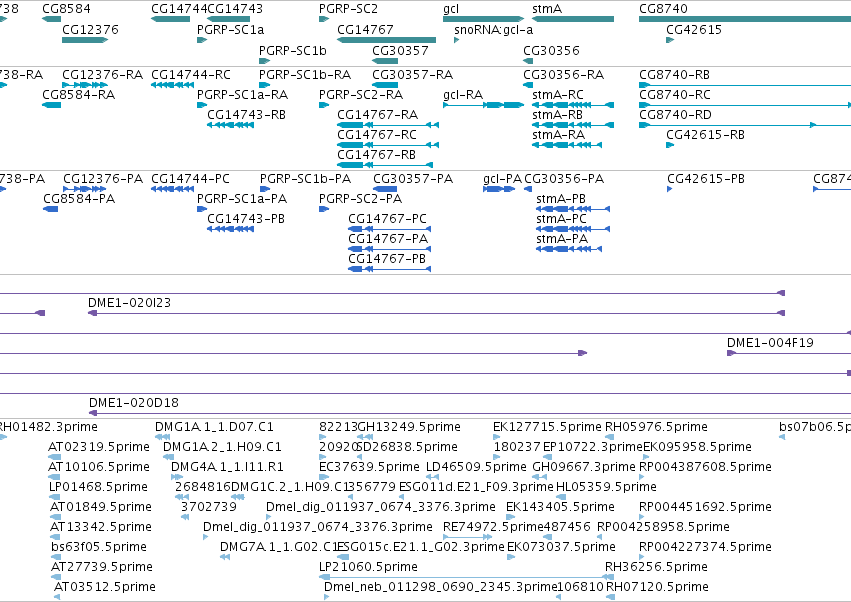Viewport: 851px width, 602px height.
Task: Click the gcl-PA protein label
Action: 503,179
